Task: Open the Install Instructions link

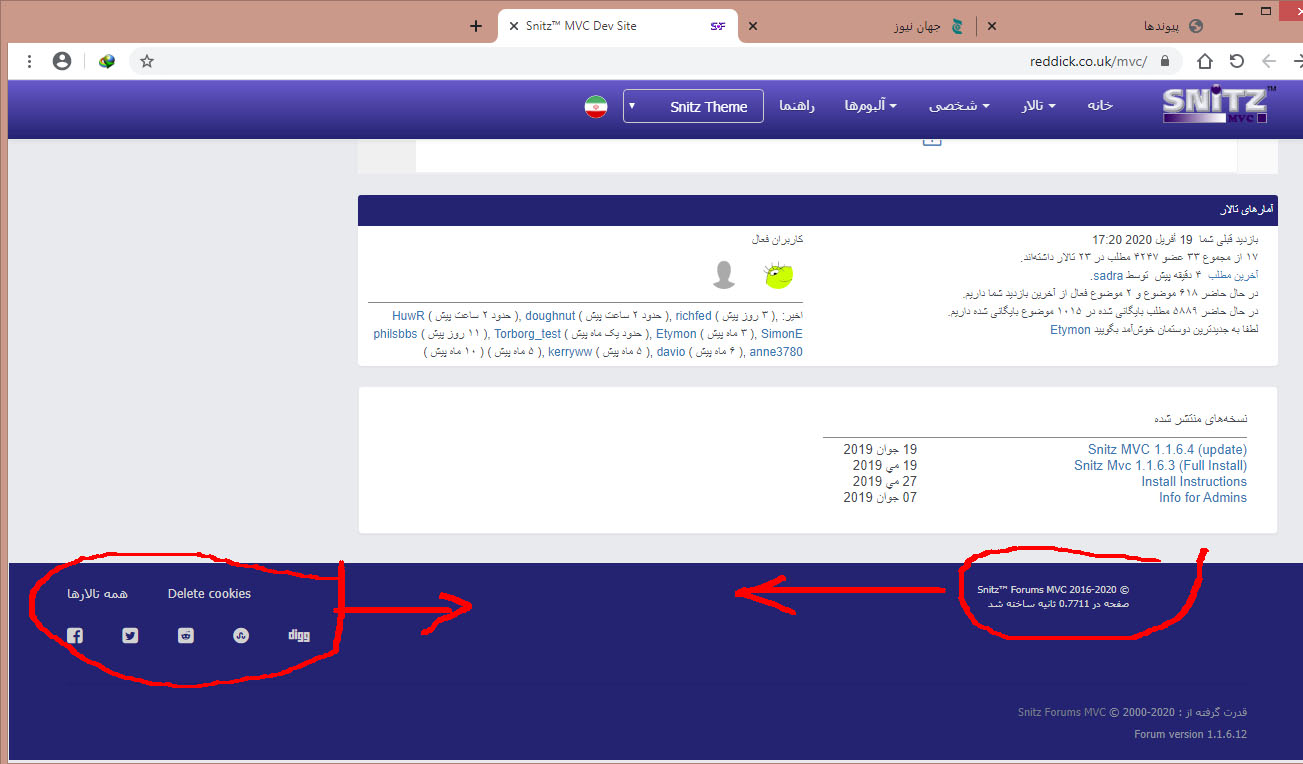Action: tap(1194, 481)
